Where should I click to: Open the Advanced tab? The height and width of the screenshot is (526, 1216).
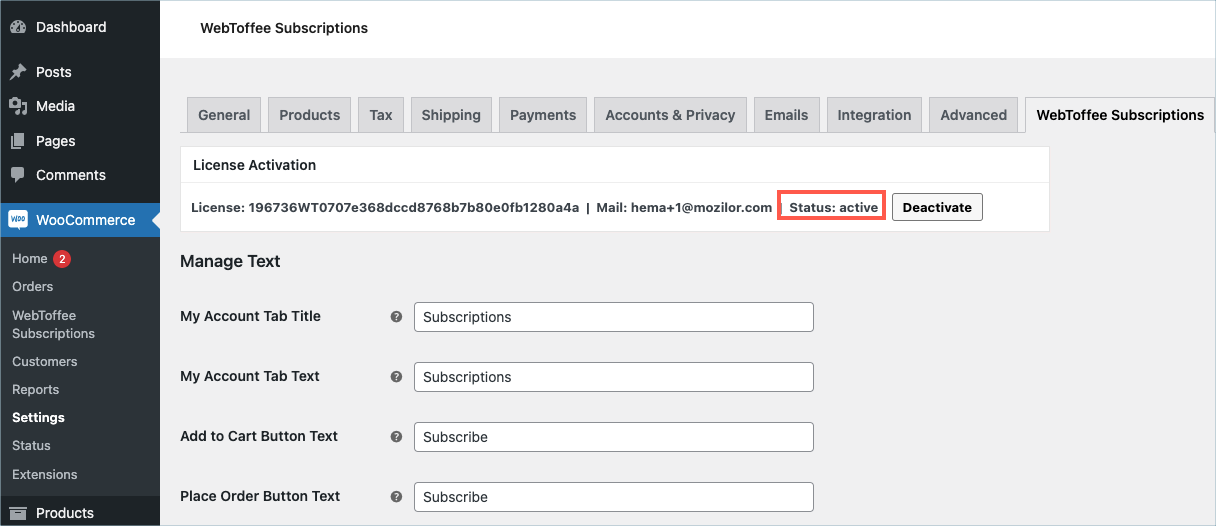click(x=974, y=115)
